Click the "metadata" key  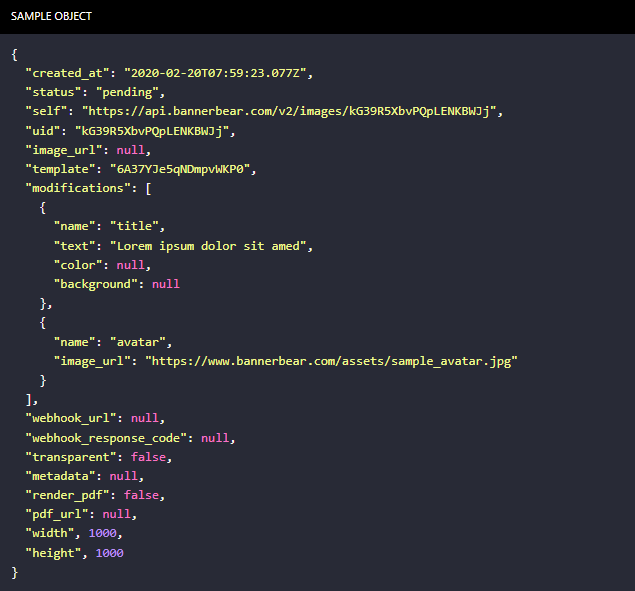61,476
